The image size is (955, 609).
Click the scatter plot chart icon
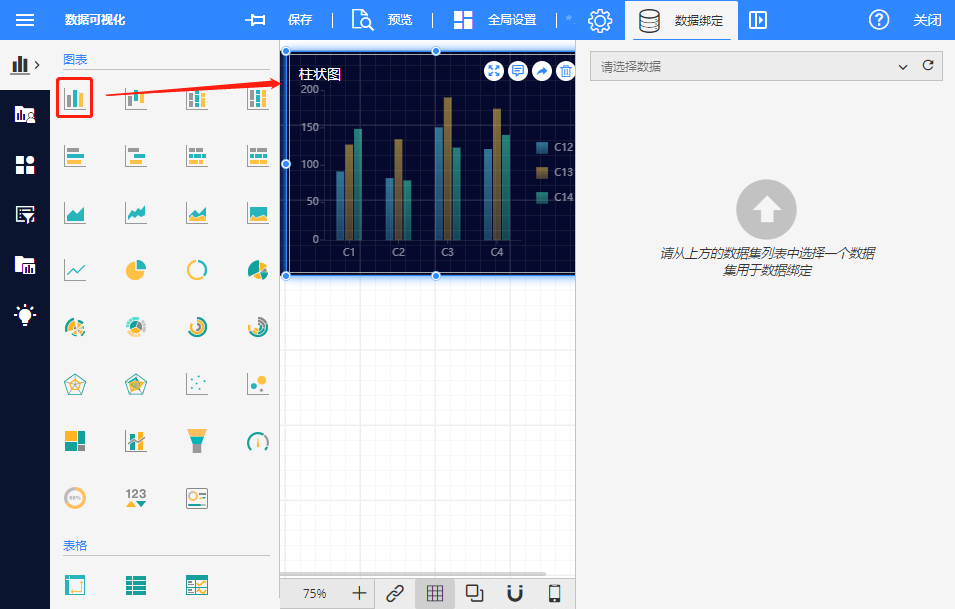tap(197, 384)
